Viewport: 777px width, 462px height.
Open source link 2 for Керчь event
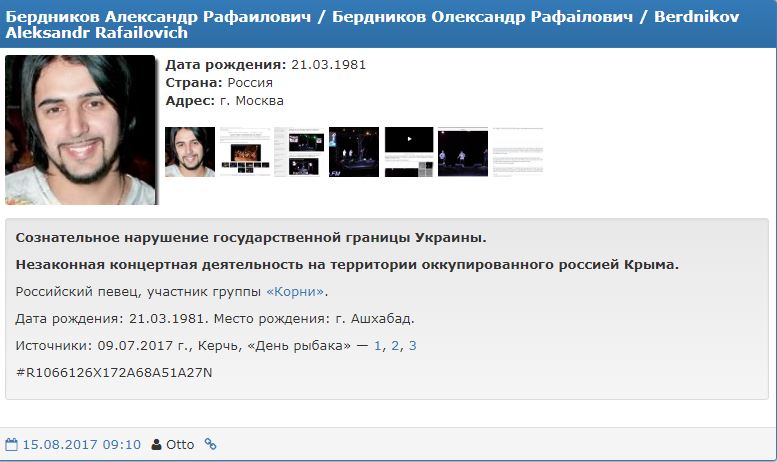[x=395, y=346]
